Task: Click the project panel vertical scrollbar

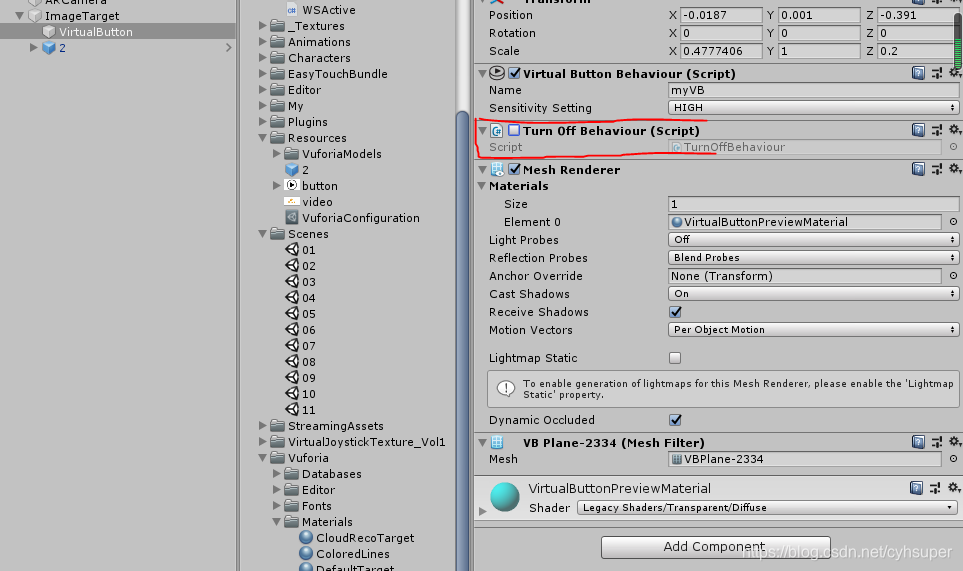Action: [x=464, y=340]
